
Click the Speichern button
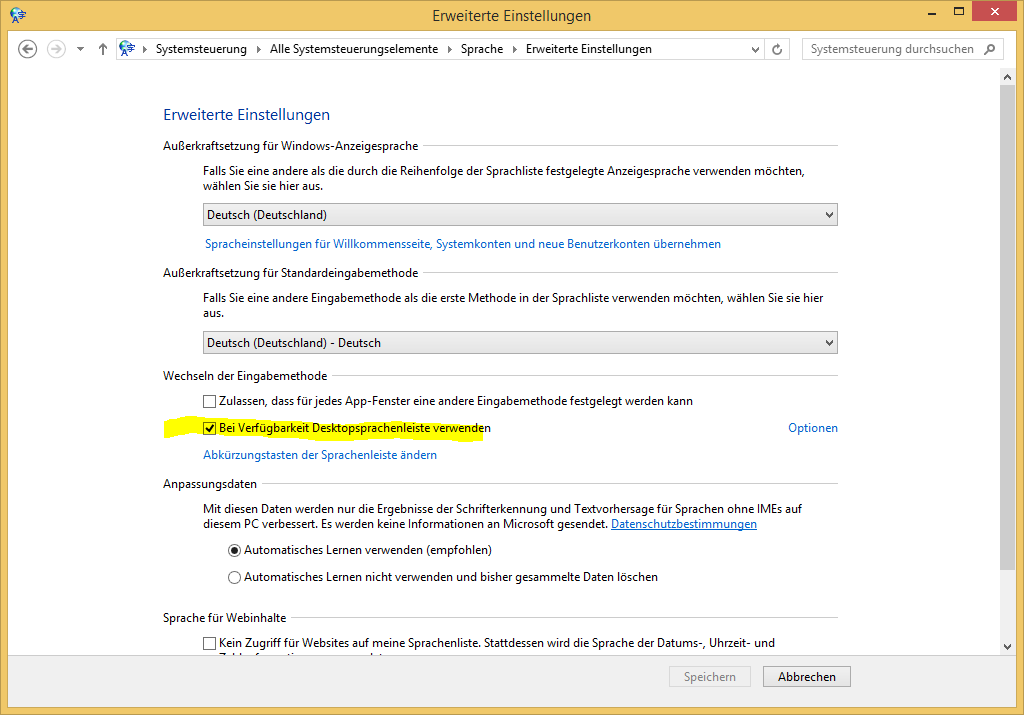(710, 676)
